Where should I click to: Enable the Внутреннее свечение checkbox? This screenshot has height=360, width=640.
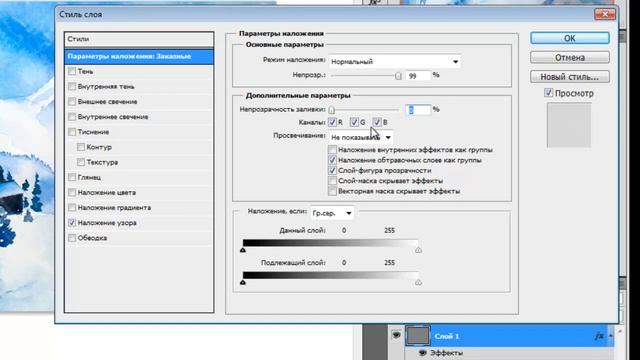point(72,117)
